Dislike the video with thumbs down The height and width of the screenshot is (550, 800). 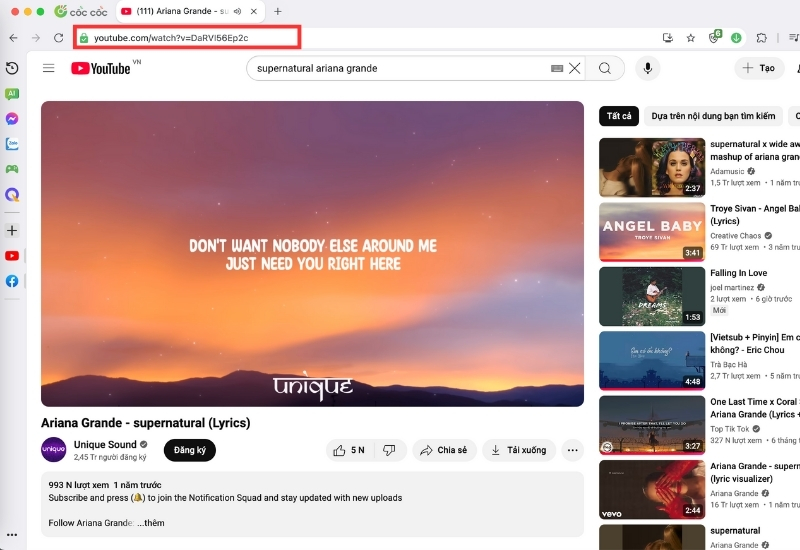click(x=390, y=450)
